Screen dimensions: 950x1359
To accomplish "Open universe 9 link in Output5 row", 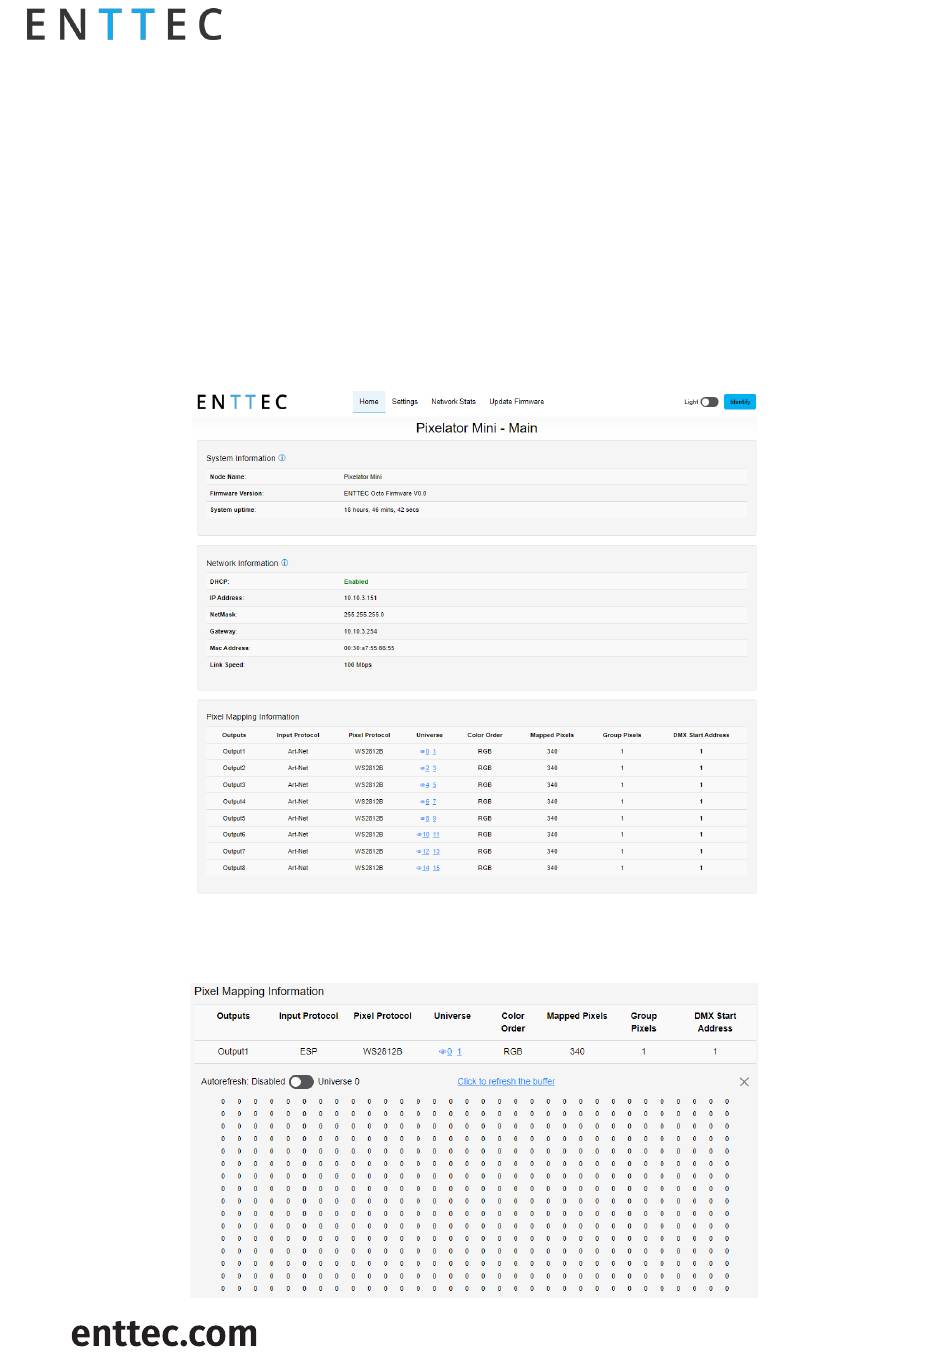I will coord(434,818).
